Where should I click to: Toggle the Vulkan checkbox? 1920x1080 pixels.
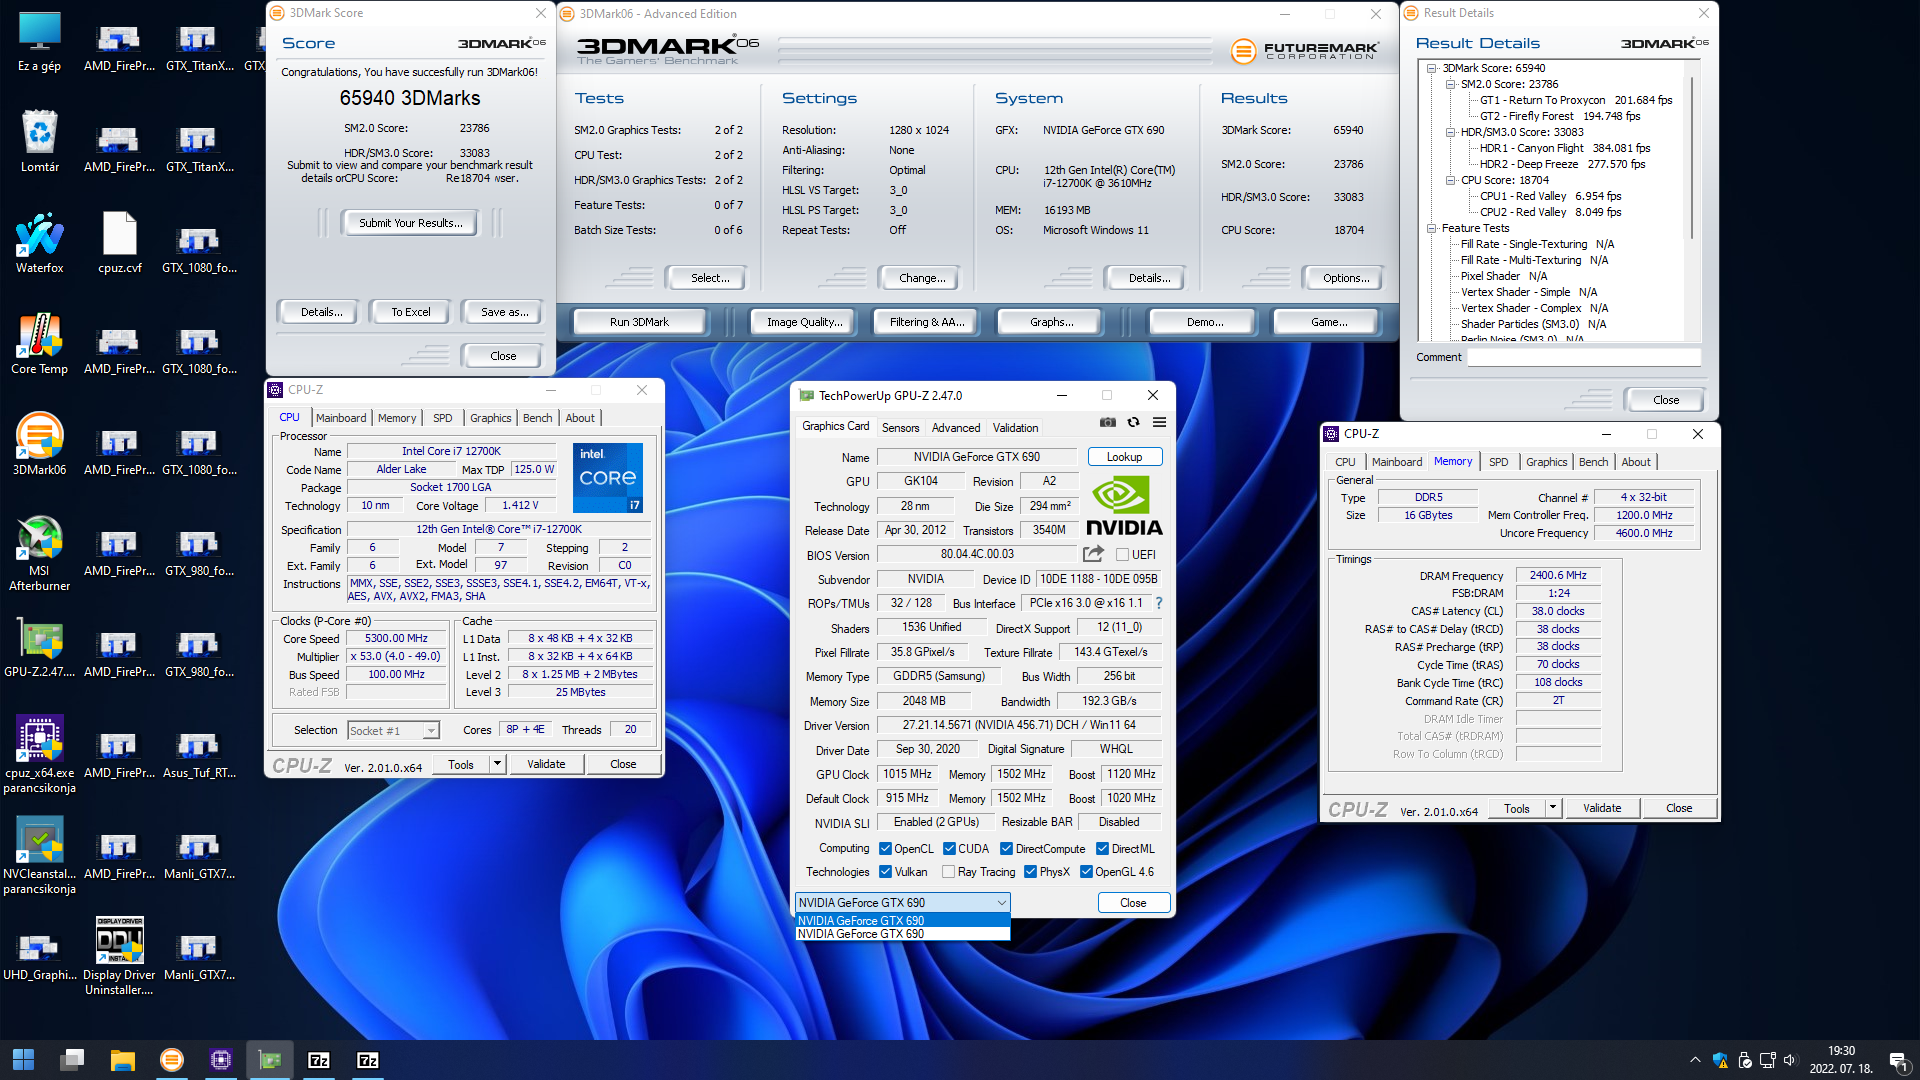point(885,872)
